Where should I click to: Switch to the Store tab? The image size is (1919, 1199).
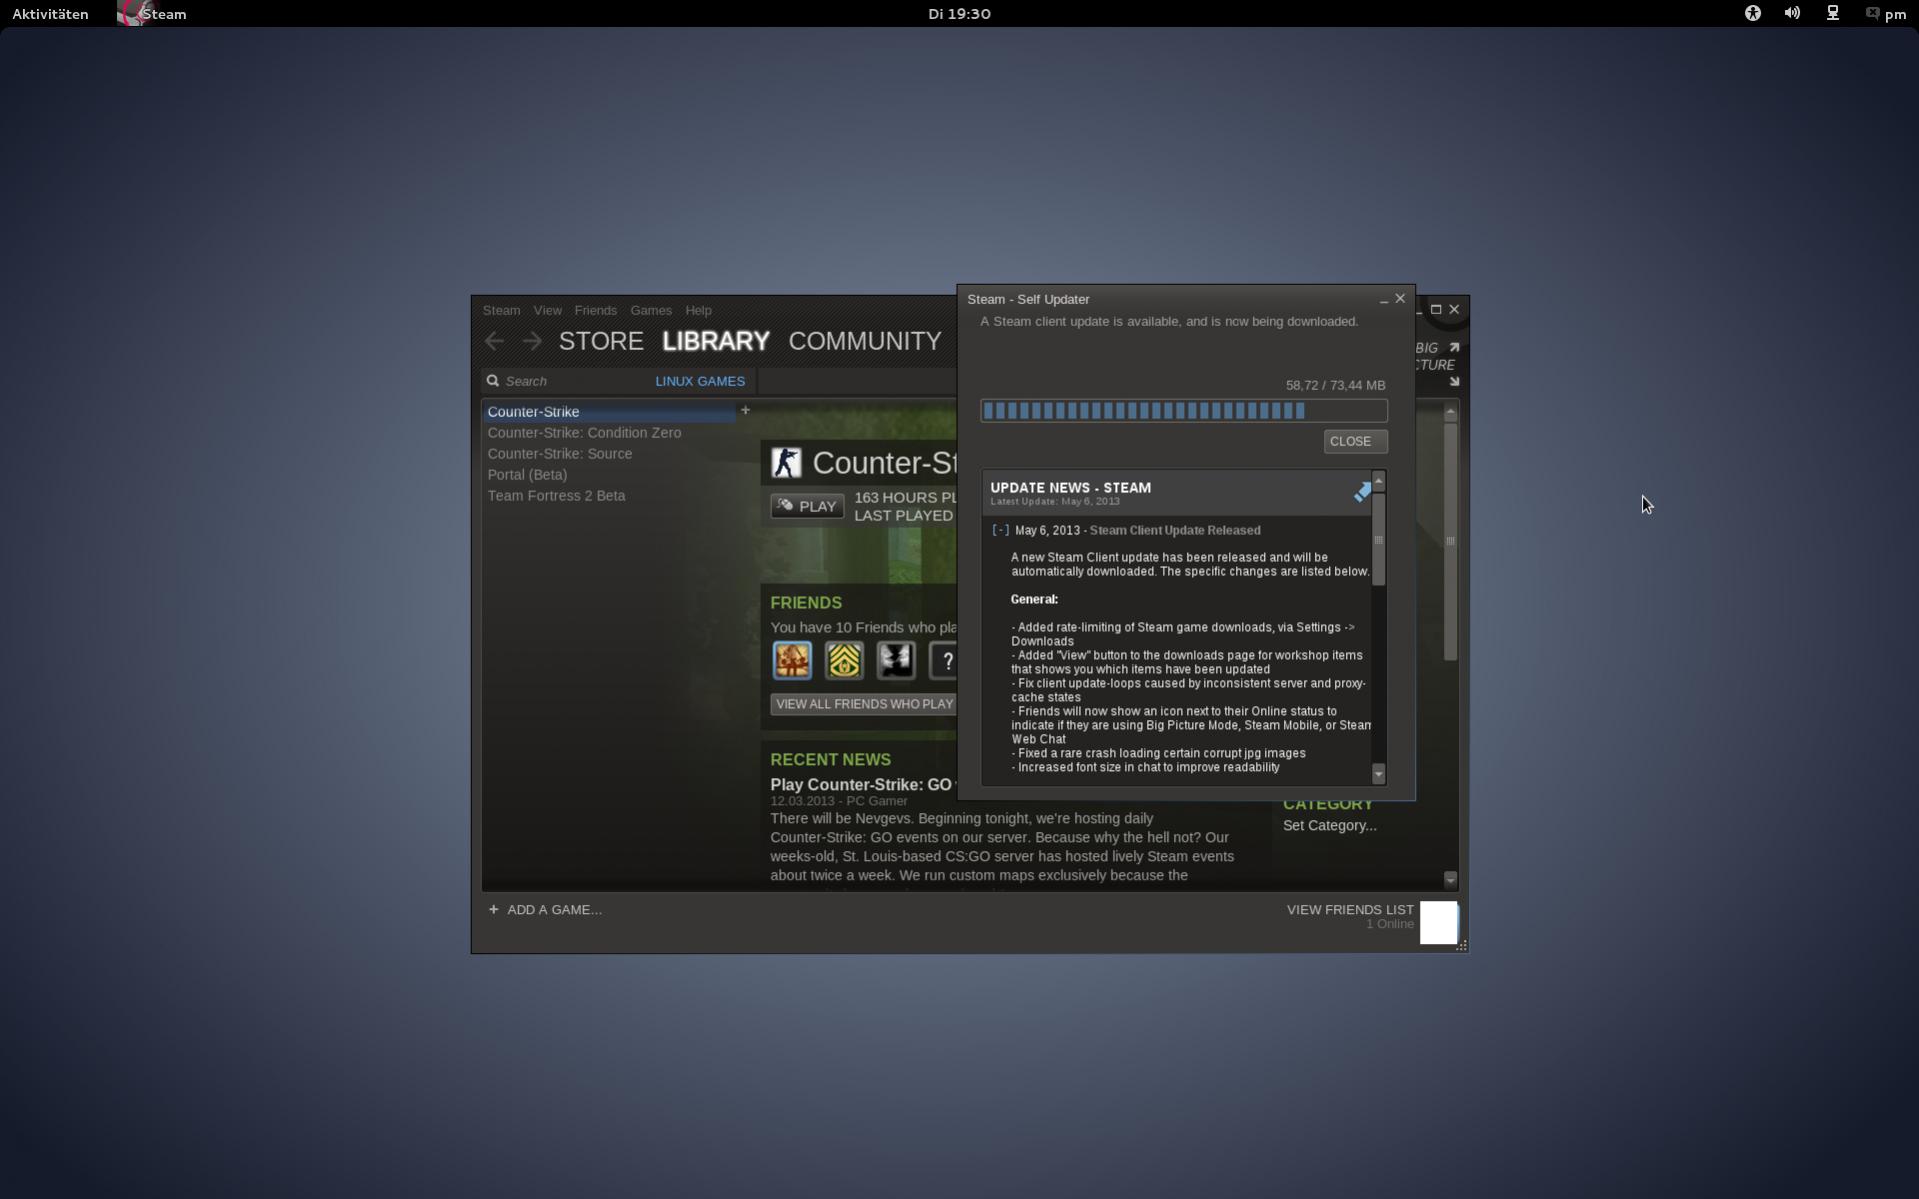(601, 341)
